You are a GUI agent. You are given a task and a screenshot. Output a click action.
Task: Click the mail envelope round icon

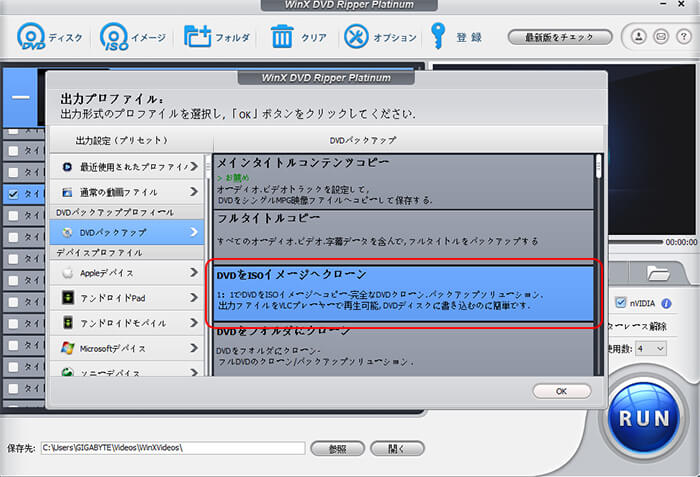[661, 37]
